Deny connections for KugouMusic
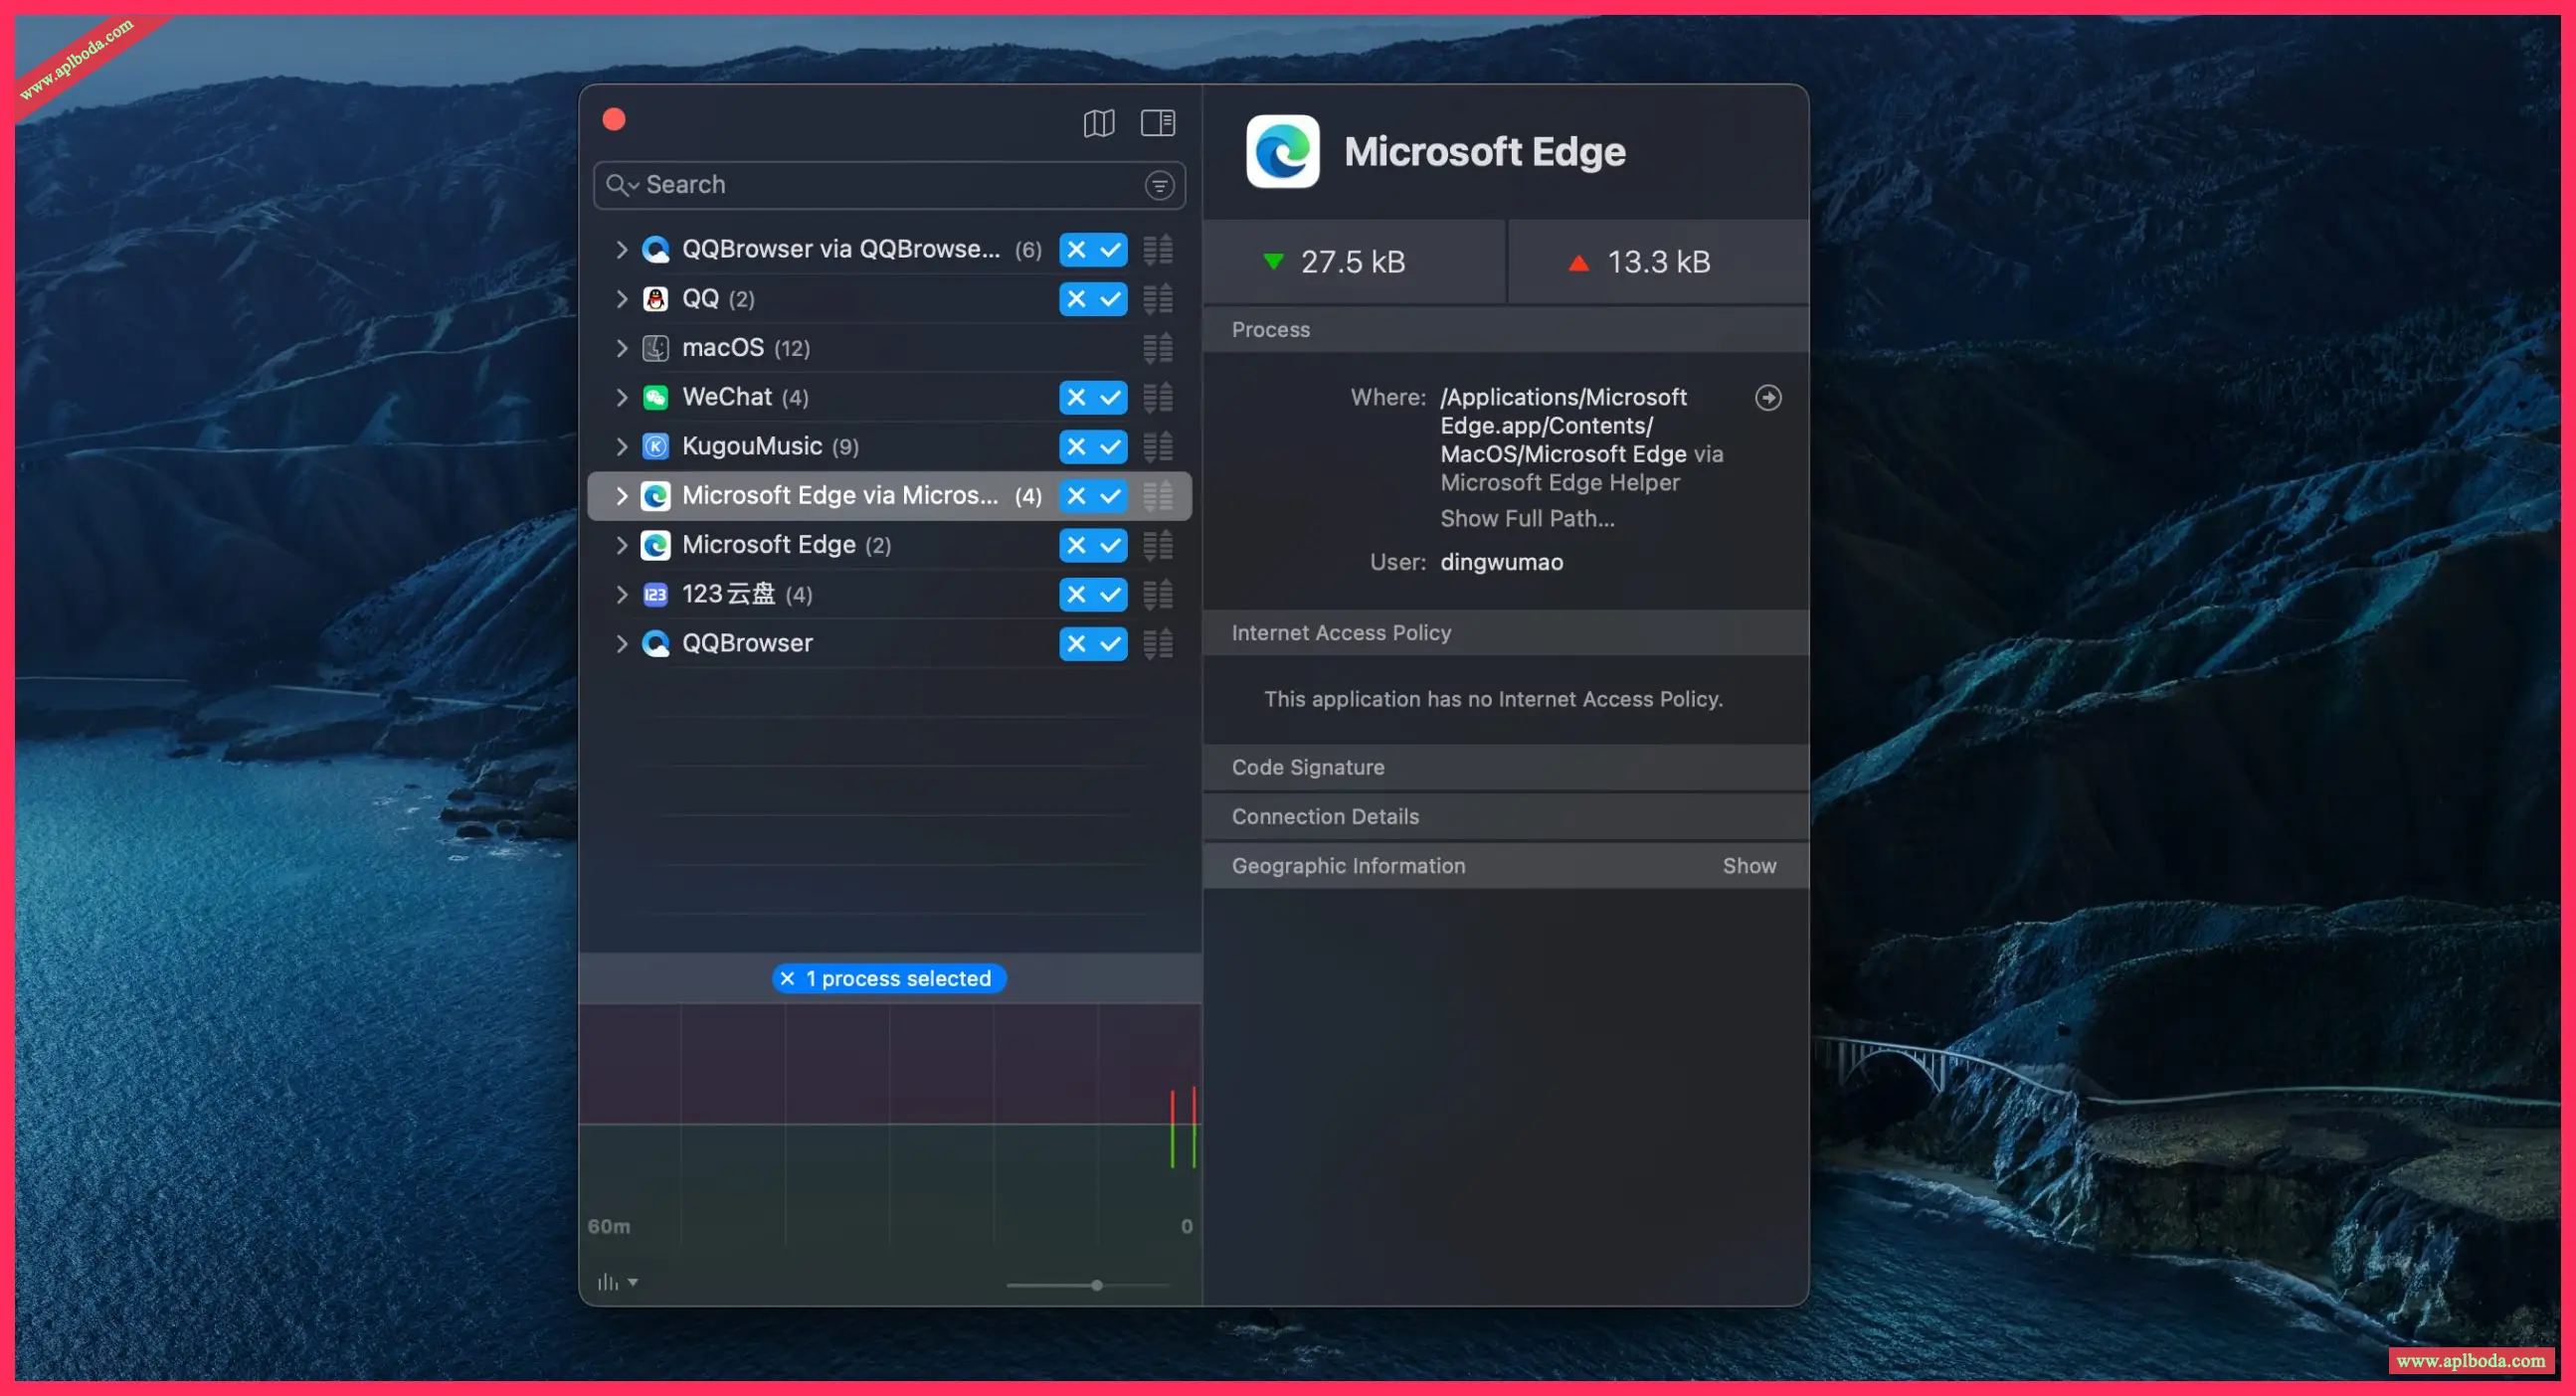2576x1396 pixels. pos(1076,447)
